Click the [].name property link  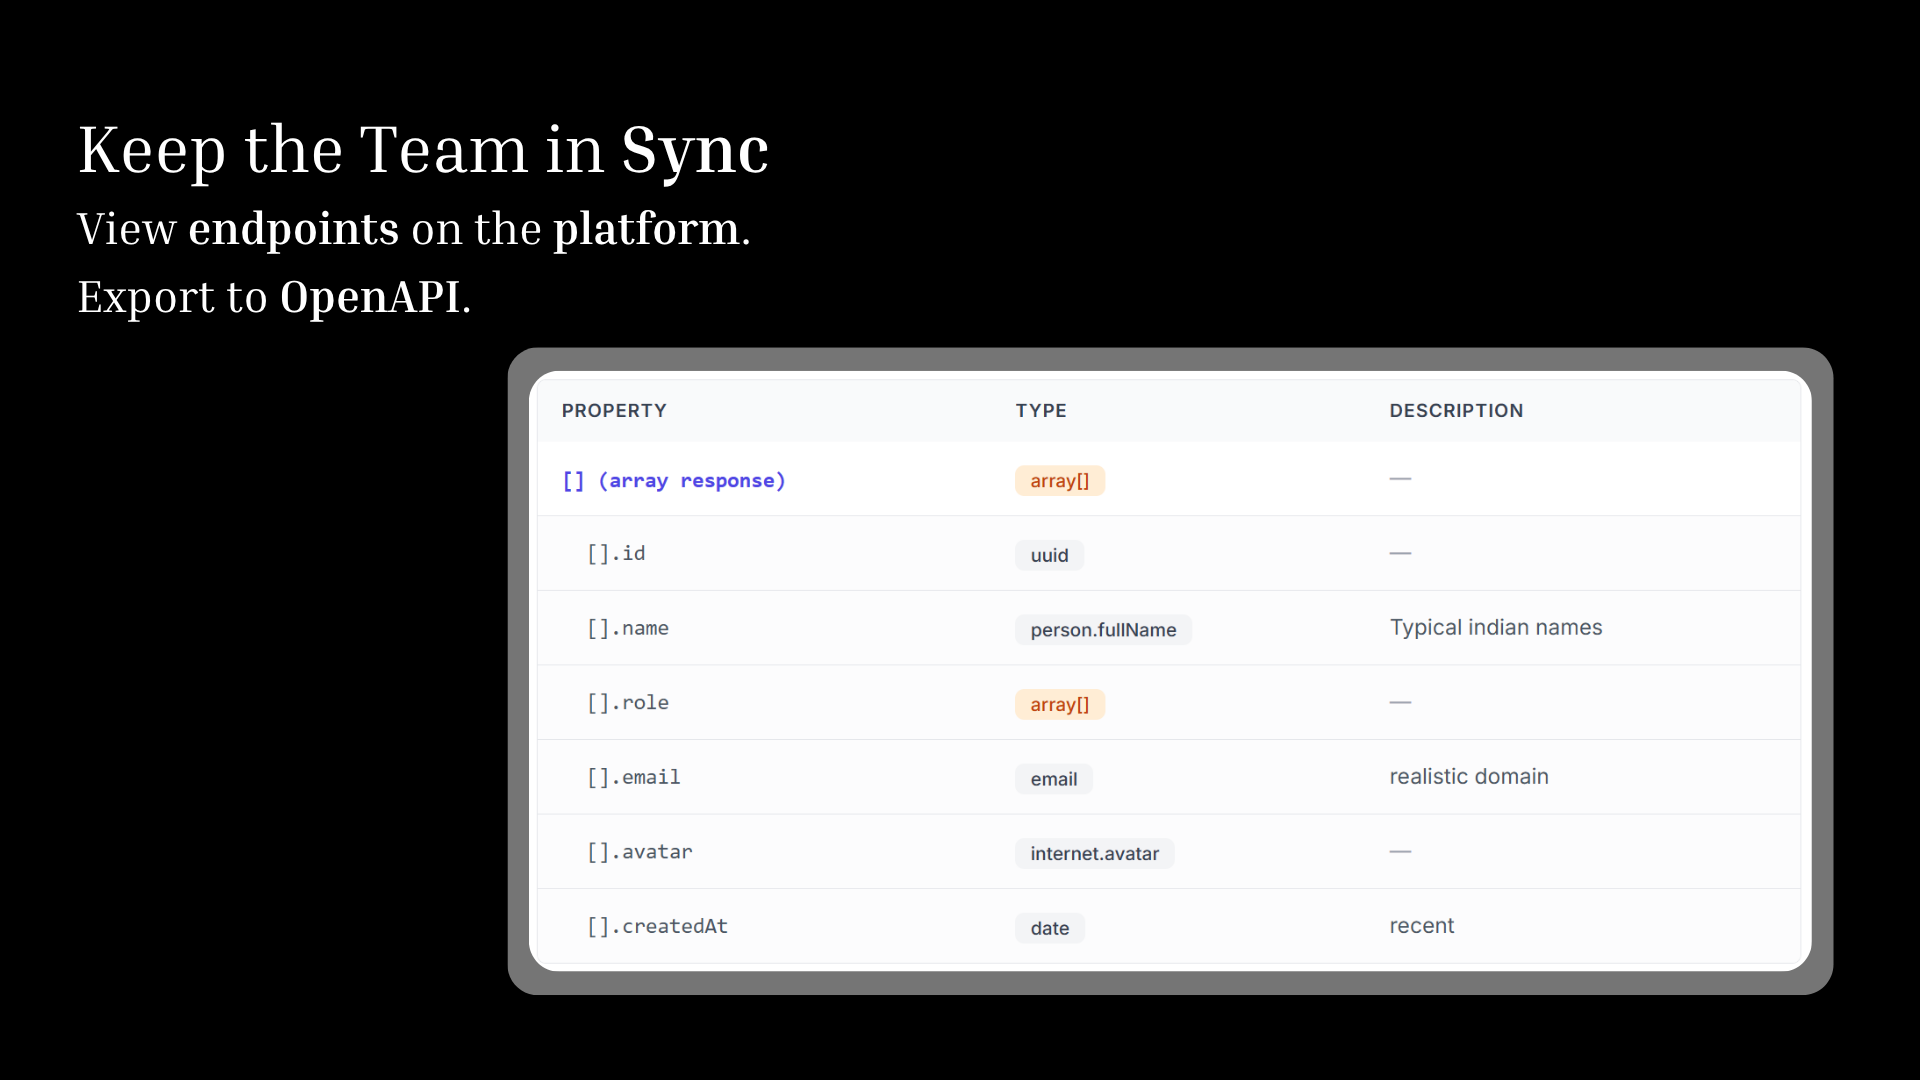coord(628,628)
